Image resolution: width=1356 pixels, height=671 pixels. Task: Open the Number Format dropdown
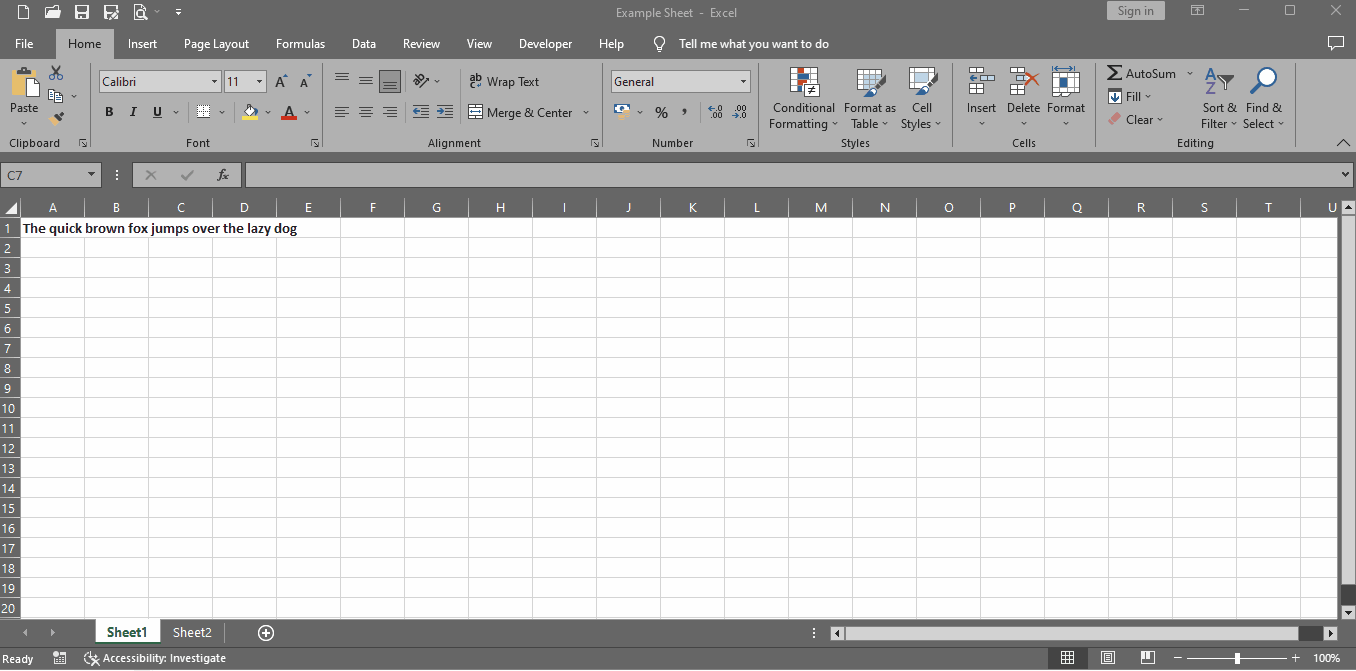click(743, 81)
